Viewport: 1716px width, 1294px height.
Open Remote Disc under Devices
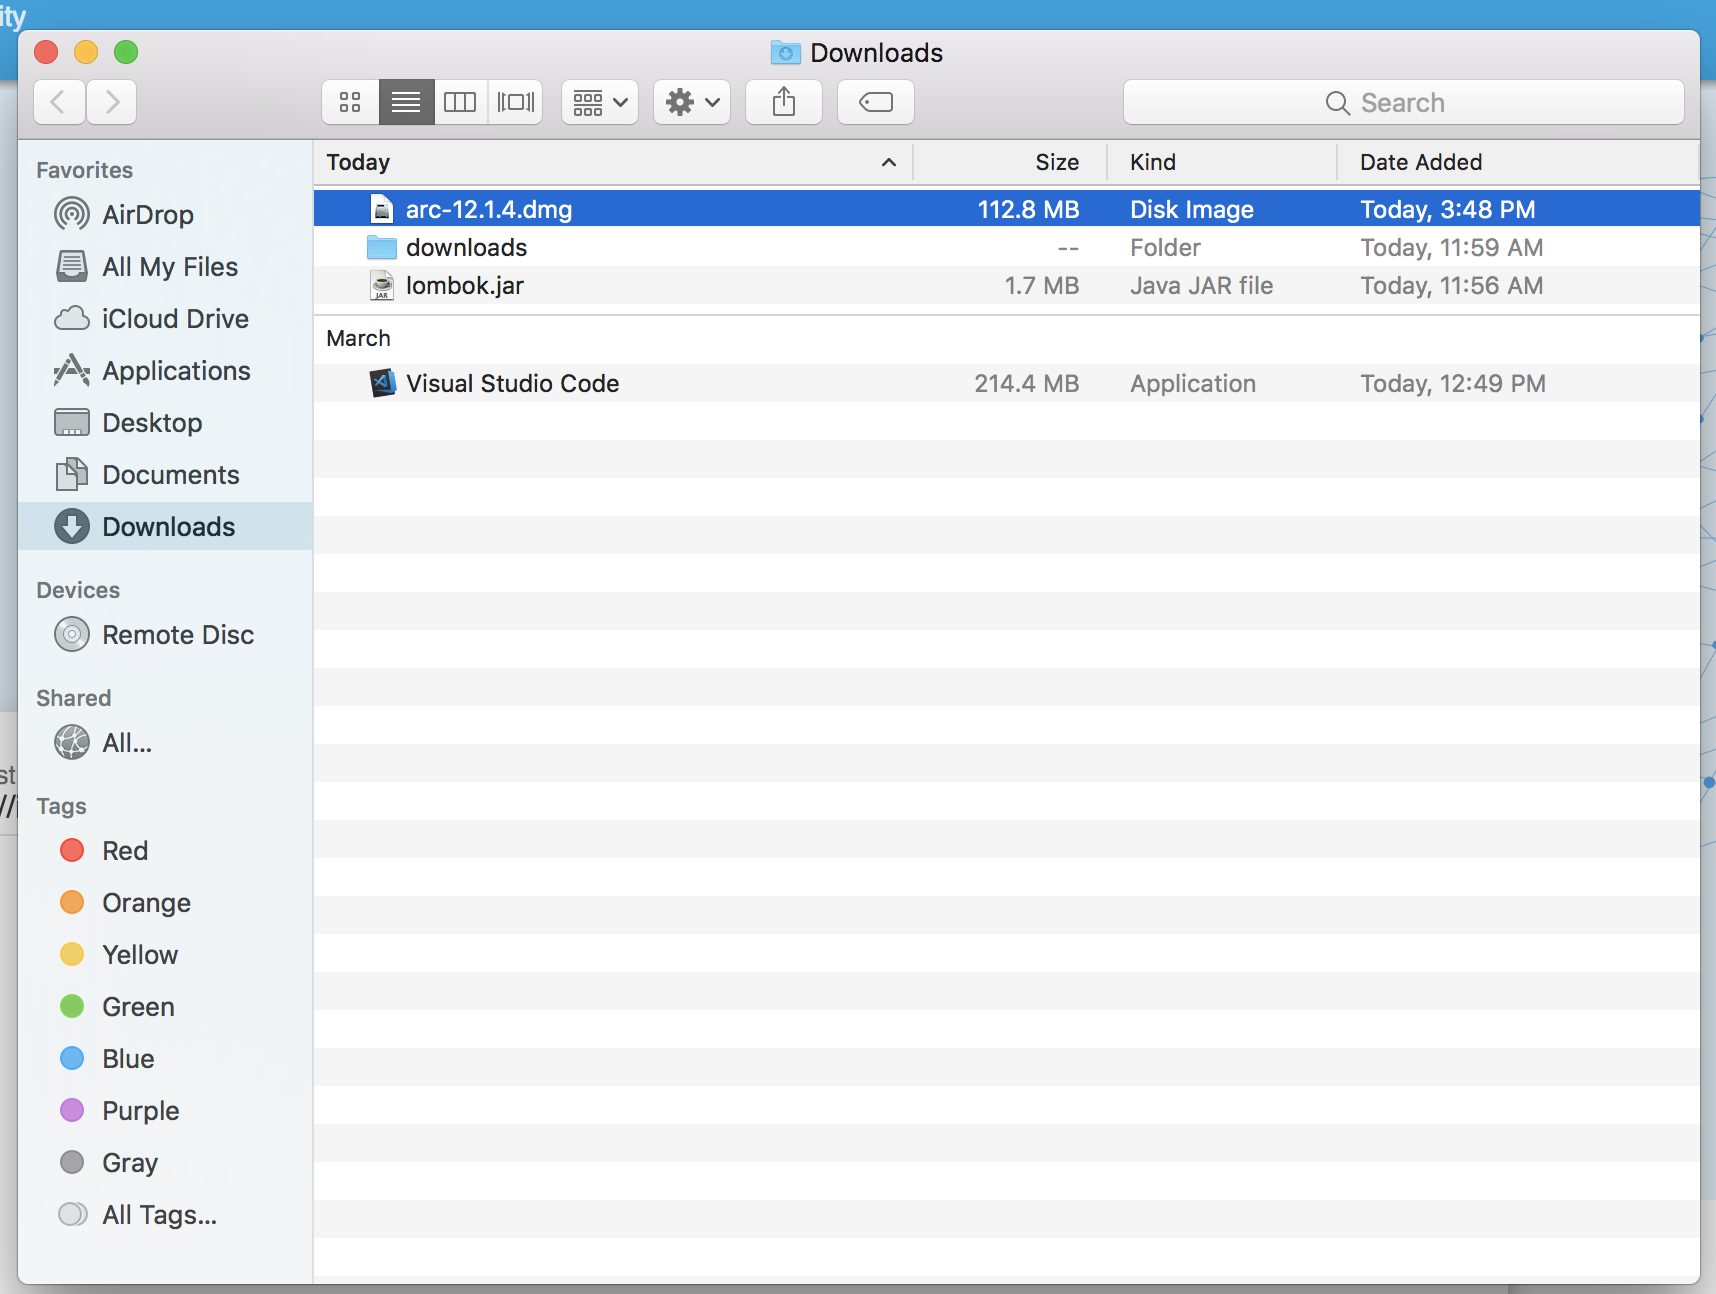click(x=177, y=635)
